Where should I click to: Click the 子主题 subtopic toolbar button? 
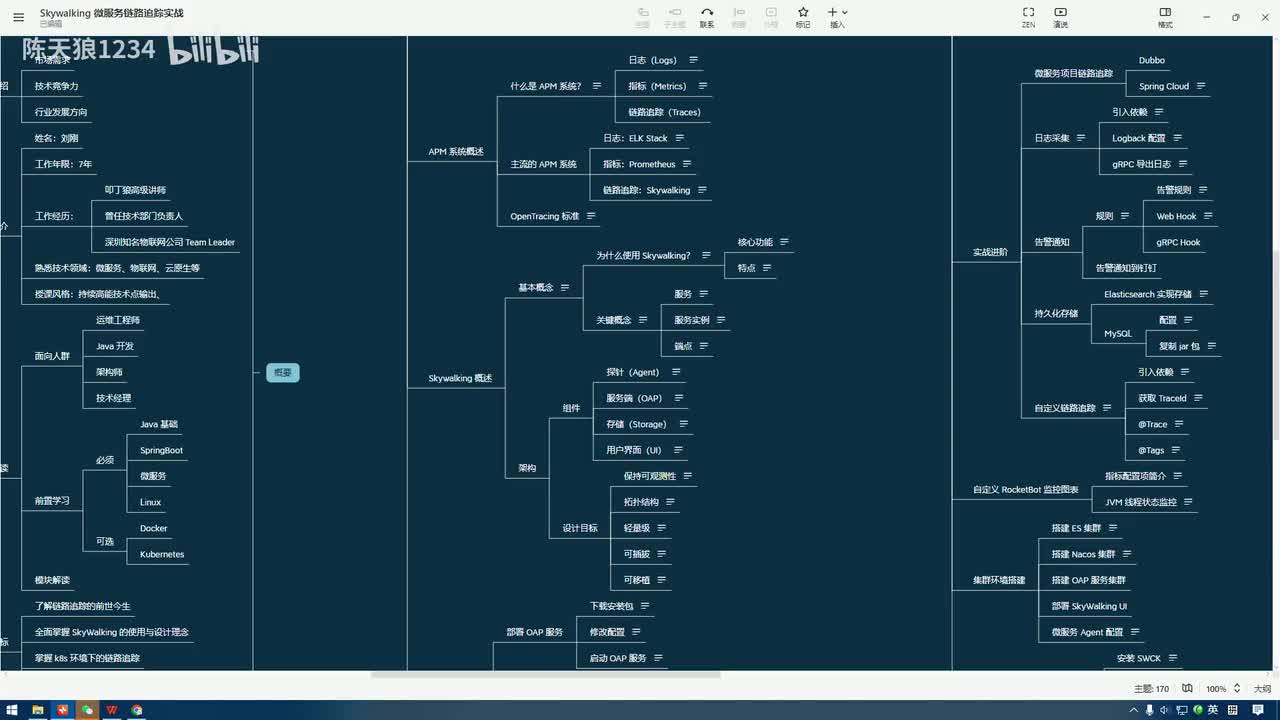coord(675,17)
